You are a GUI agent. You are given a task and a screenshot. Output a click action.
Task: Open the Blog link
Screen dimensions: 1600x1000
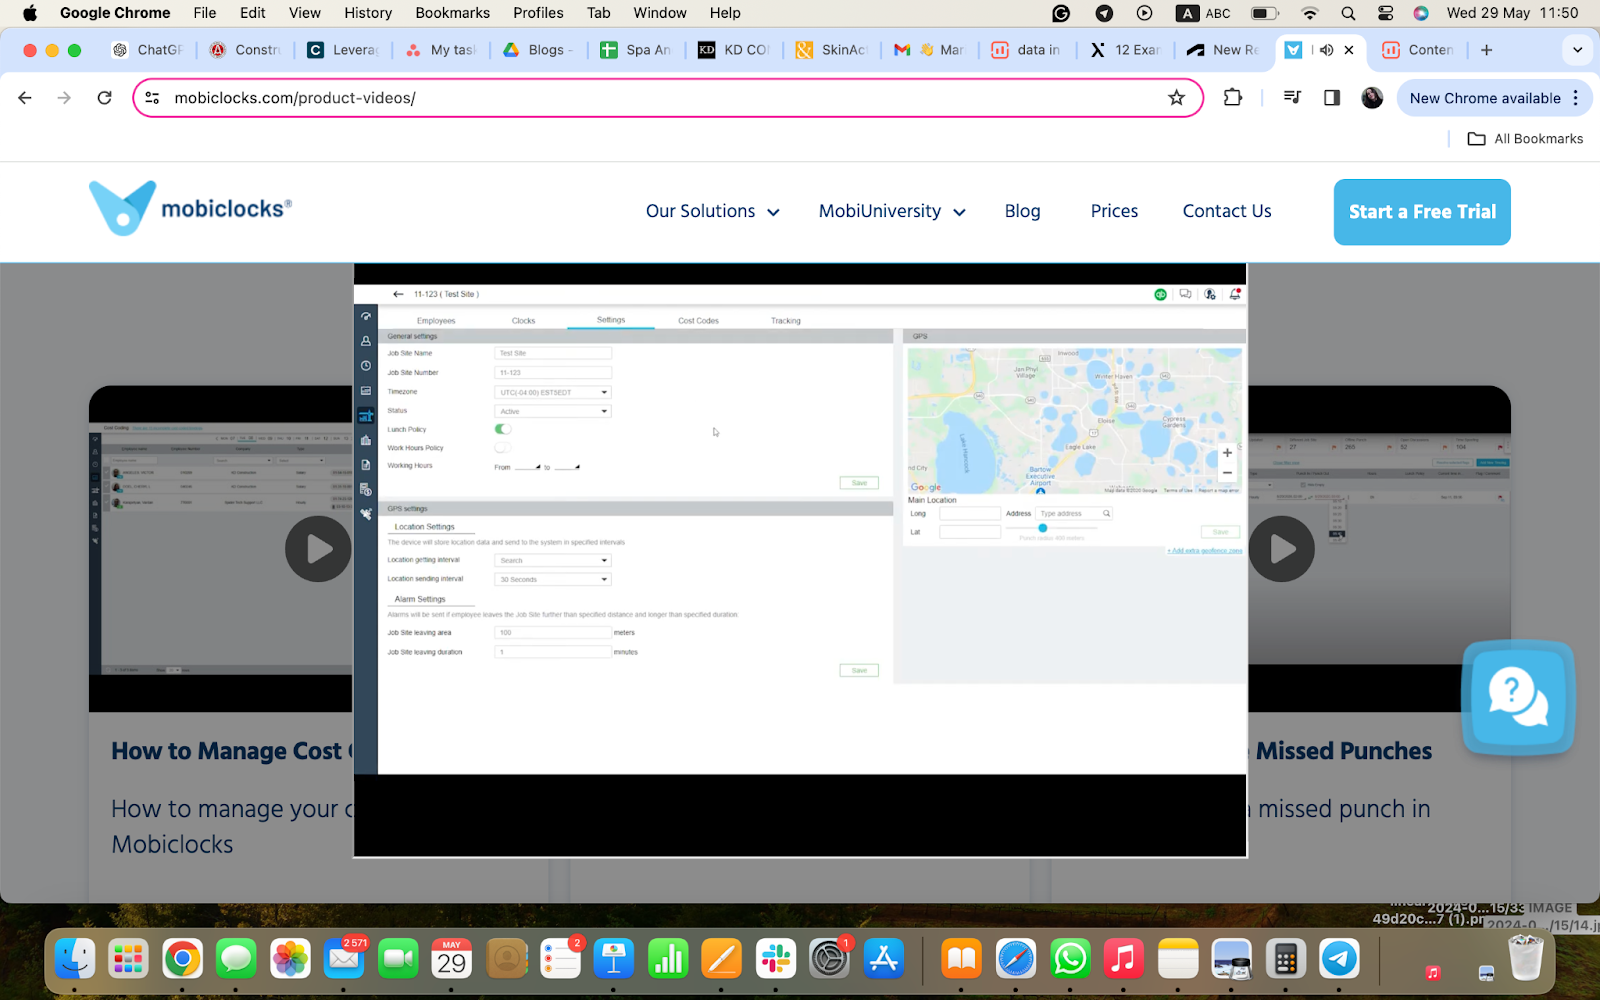(1022, 211)
